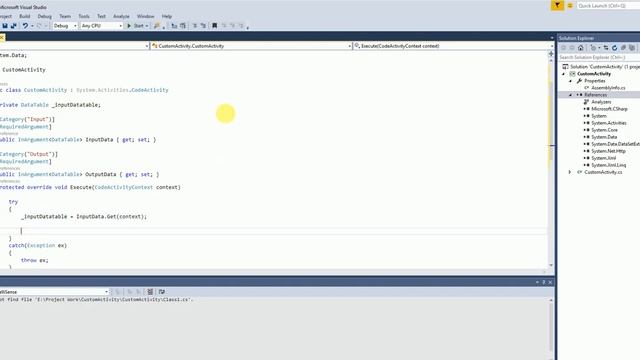The width and height of the screenshot is (640, 360).
Task: Click the Solution Explorer Back icon
Action: coord(563,48)
